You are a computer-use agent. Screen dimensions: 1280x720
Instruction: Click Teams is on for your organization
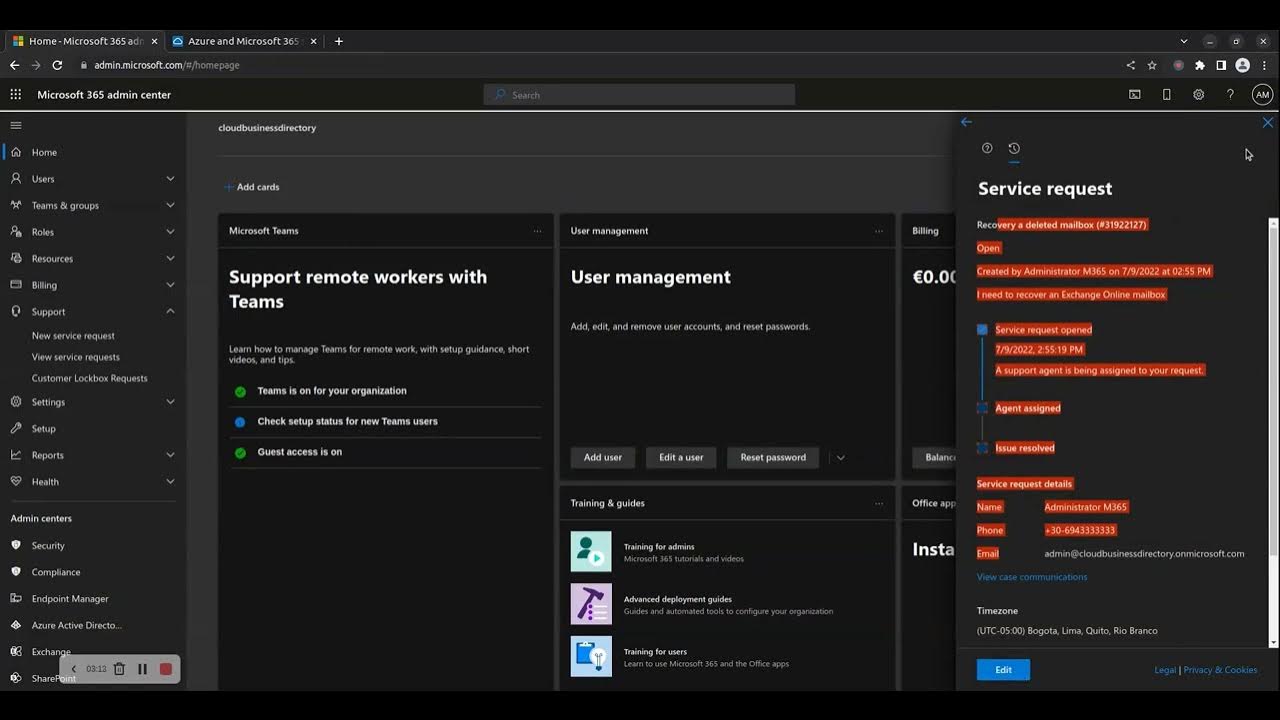tap(332, 391)
